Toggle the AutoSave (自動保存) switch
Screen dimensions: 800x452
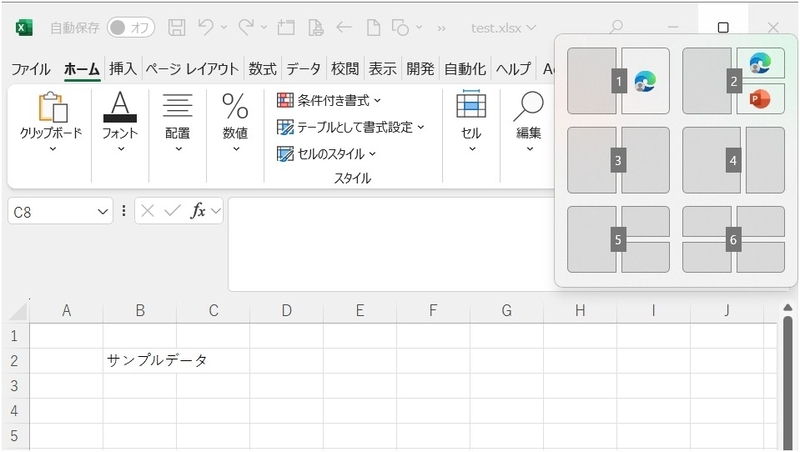pyautogui.click(x=131, y=28)
